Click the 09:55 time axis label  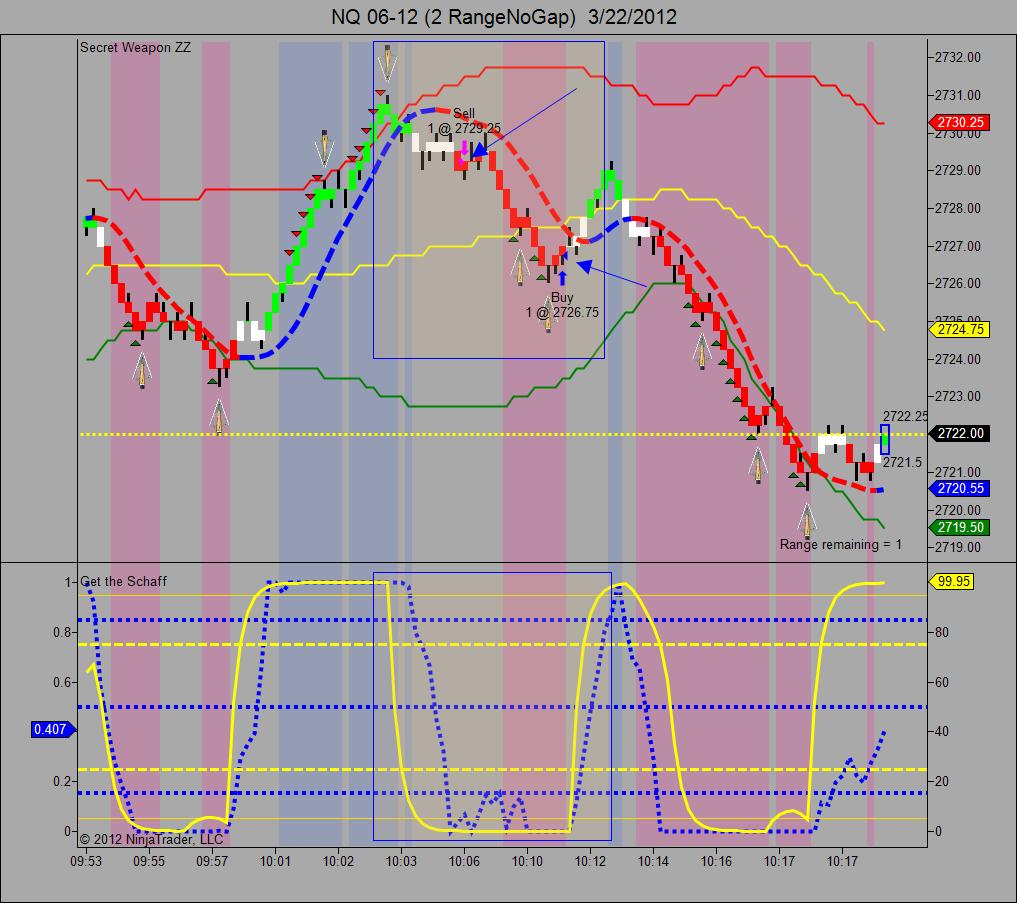tap(149, 861)
